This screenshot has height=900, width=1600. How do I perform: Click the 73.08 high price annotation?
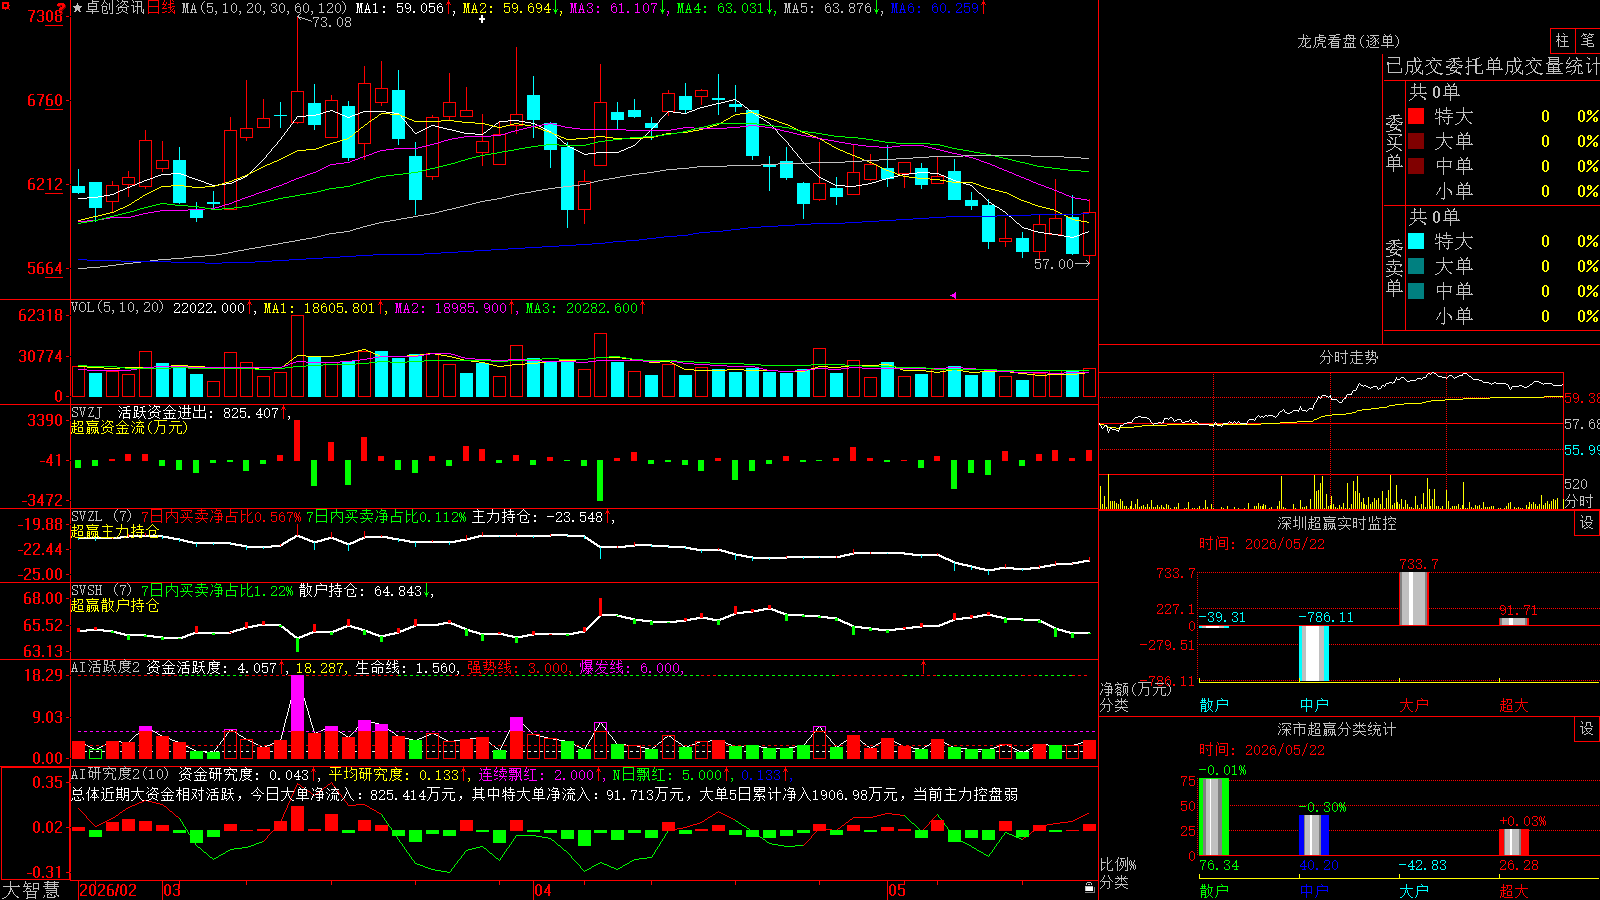(x=332, y=22)
